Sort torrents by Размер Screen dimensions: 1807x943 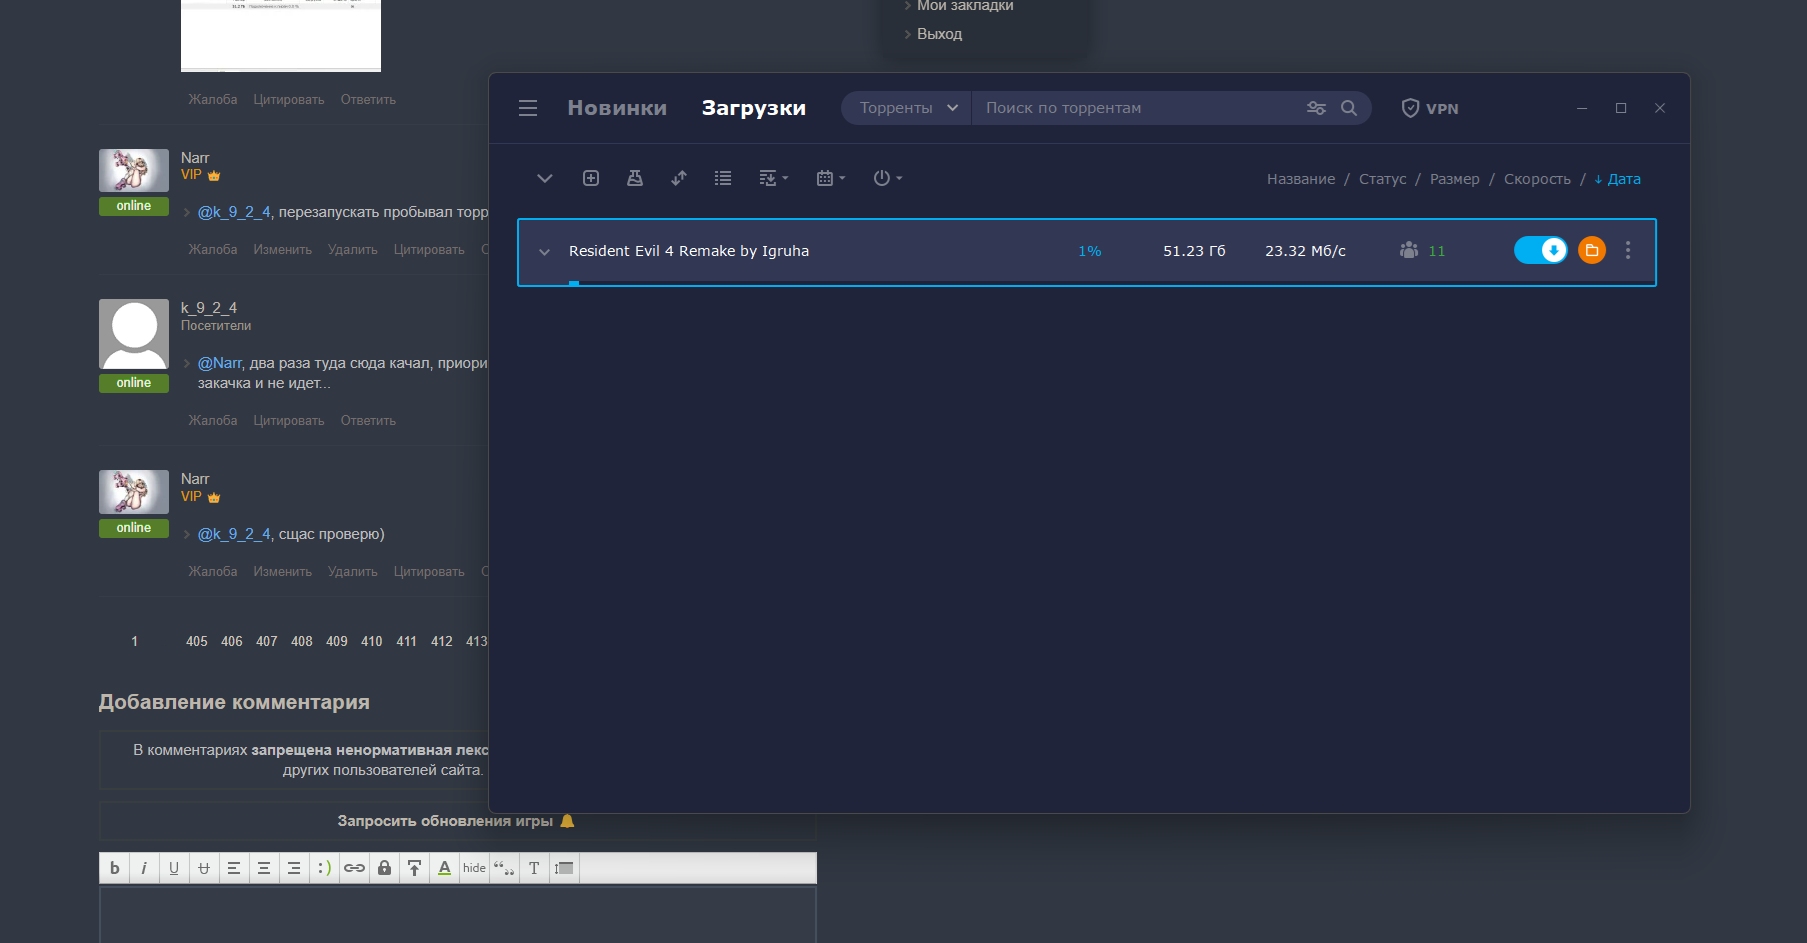click(x=1454, y=179)
